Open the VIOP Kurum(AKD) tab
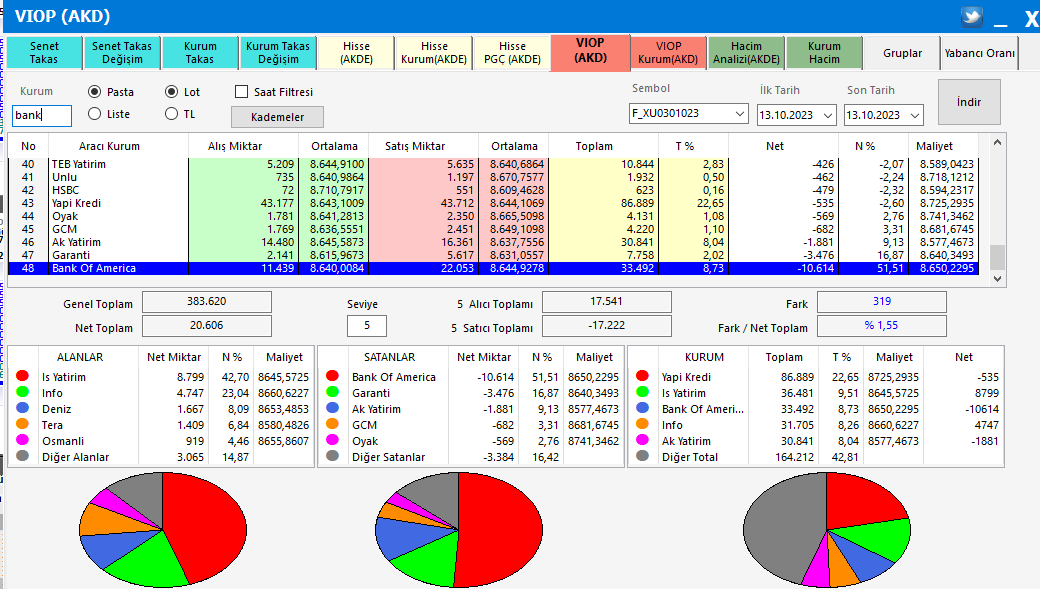Screen dimensions: 1040x589 pyautogui.click(x=669, y=52)
